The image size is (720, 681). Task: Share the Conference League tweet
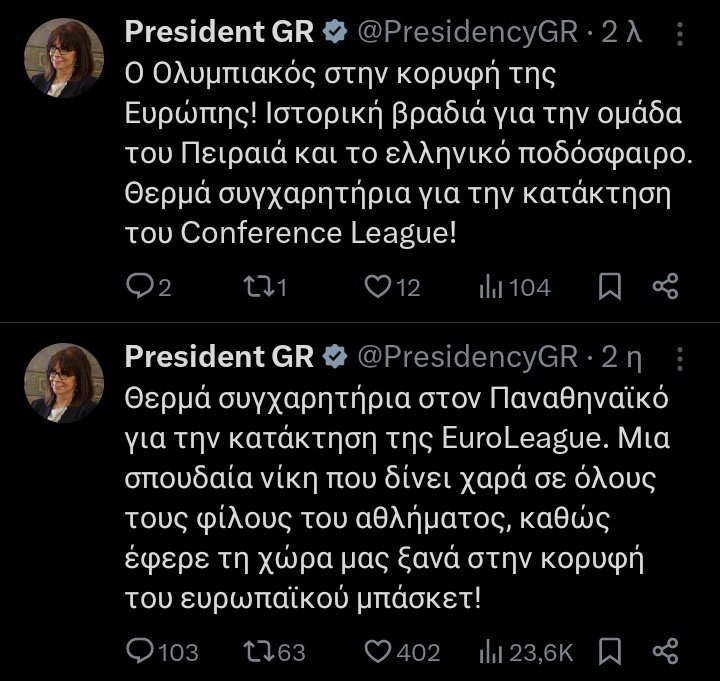[x=665, y=288]
